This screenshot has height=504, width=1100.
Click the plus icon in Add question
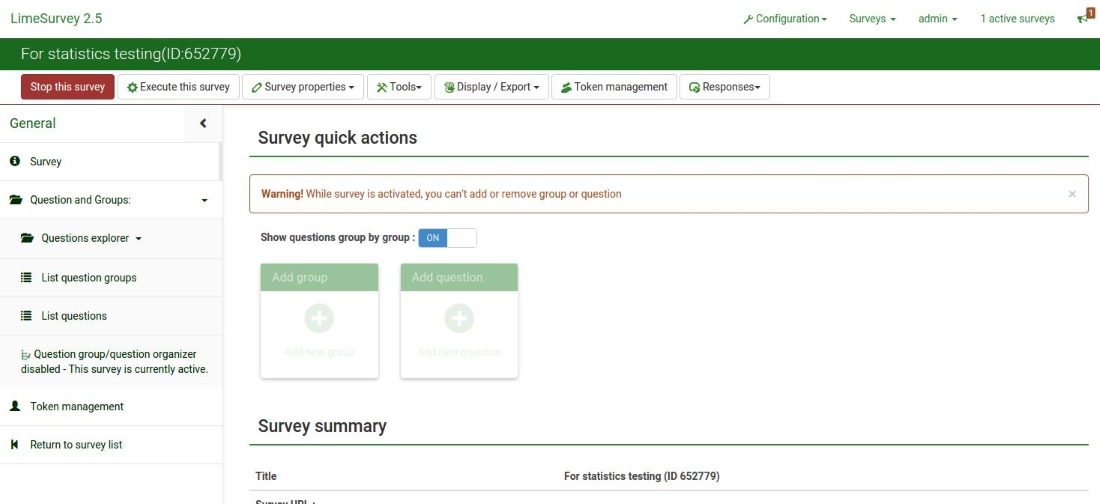[x=459, y=319]
